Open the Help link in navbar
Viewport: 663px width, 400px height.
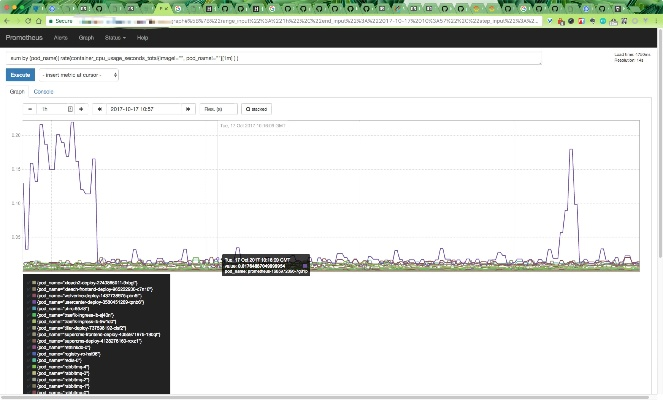[x=142, y=37]
